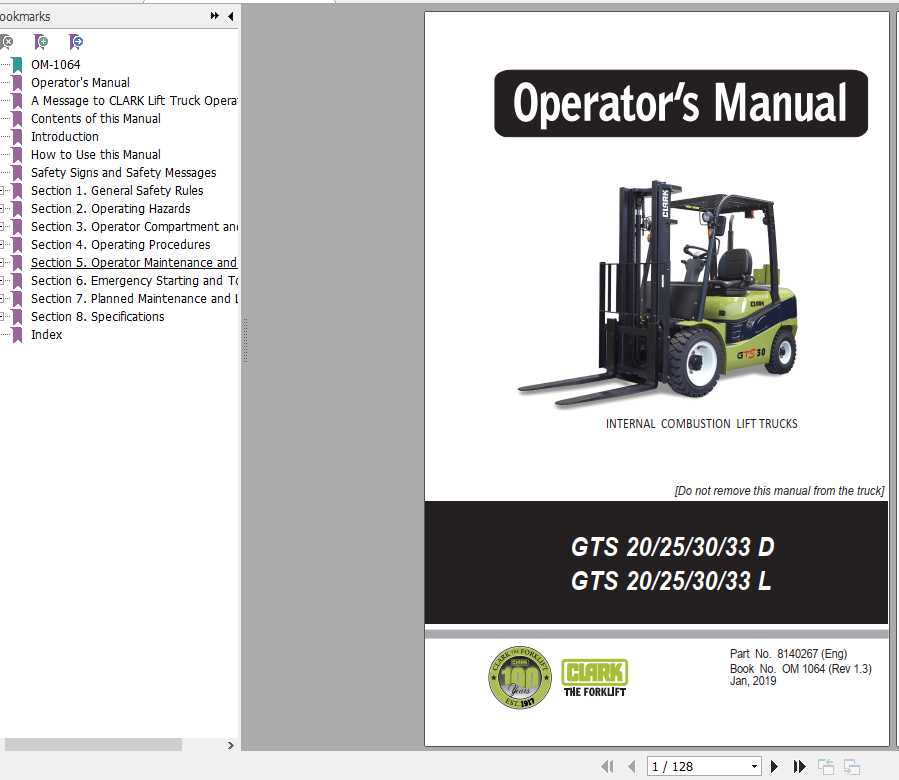Expand Section 6. Emergency Starting bookmark
The image size is (899, 780).
[2, 280]
